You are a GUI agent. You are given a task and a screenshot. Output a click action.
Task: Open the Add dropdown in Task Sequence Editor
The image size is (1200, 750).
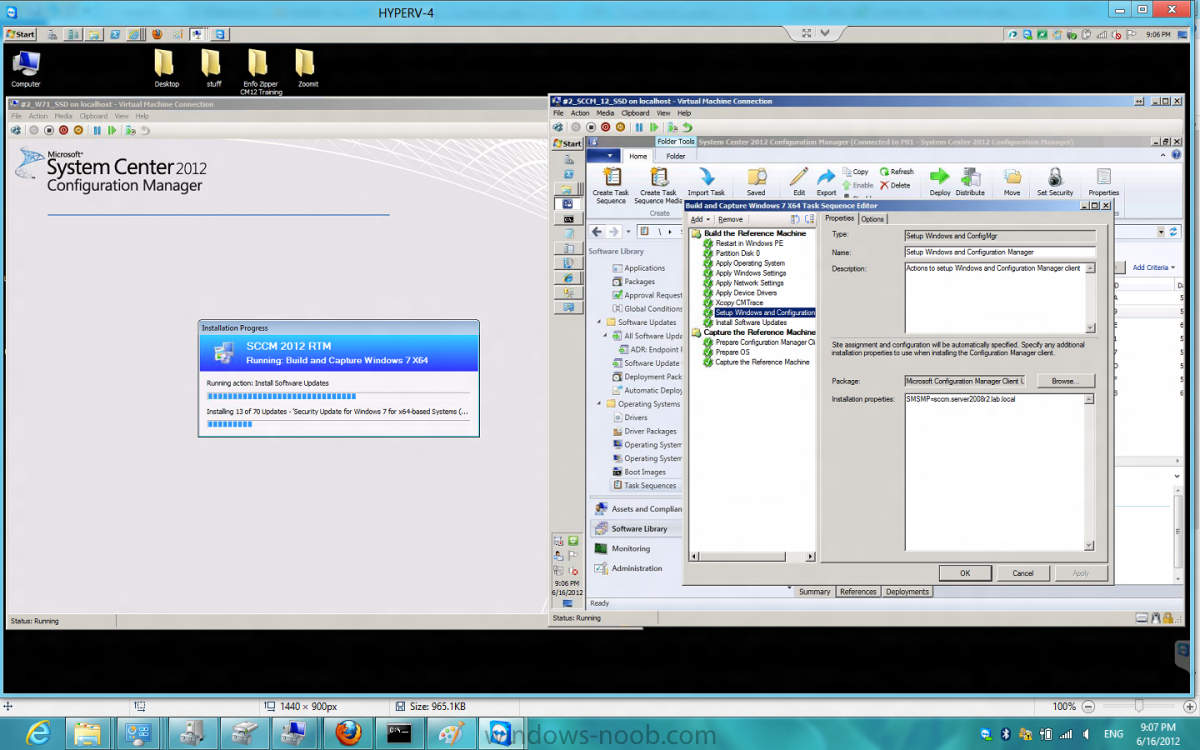pos(700,219)
